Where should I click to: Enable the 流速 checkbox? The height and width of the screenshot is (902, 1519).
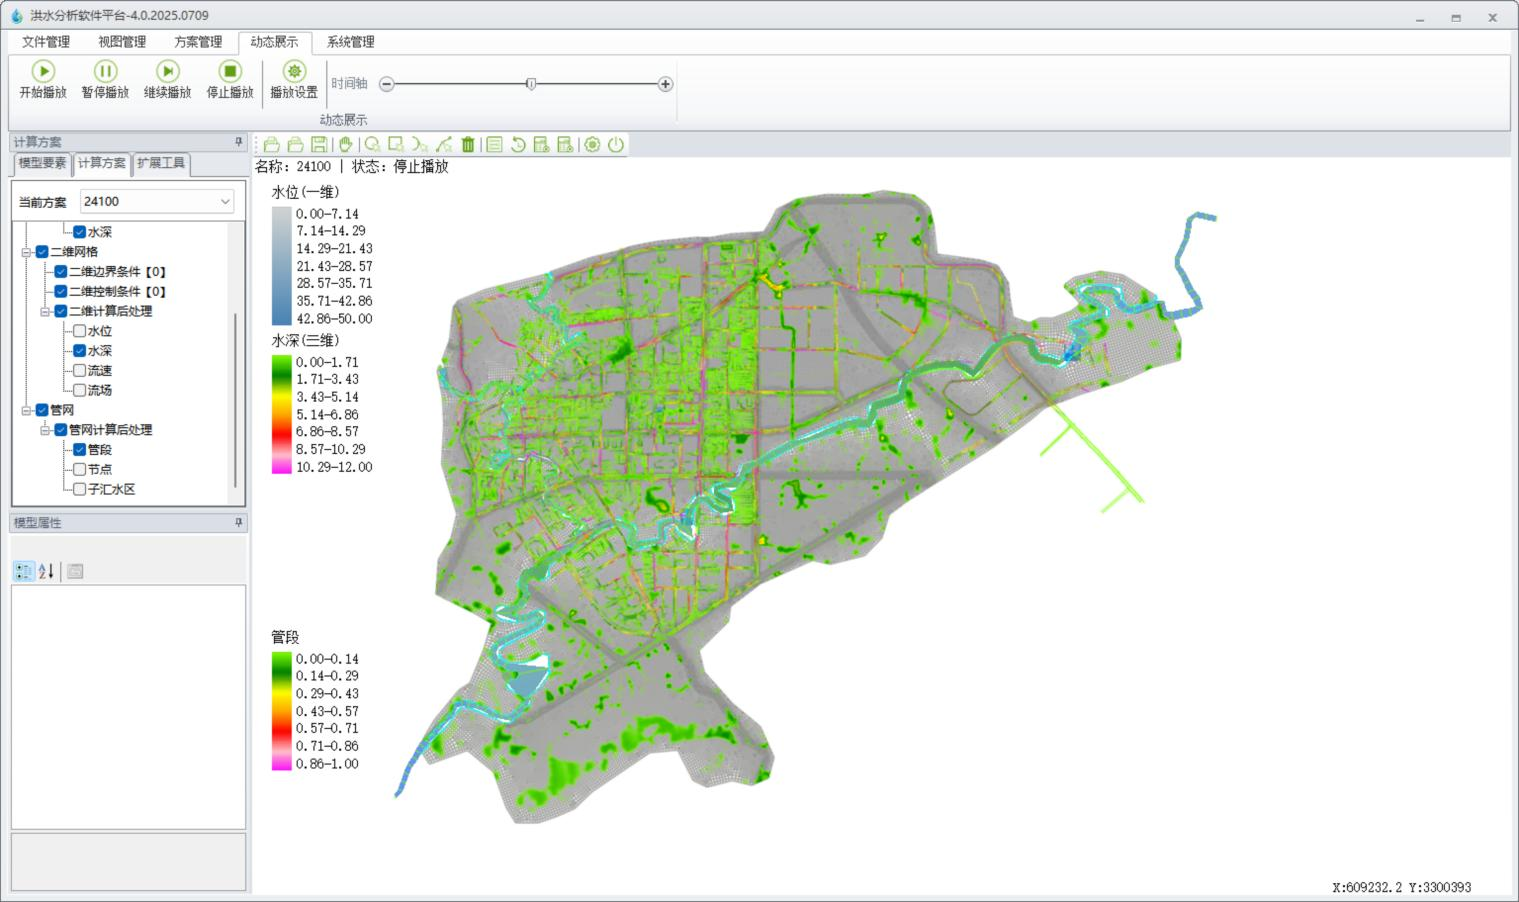[x=80, y=371]
